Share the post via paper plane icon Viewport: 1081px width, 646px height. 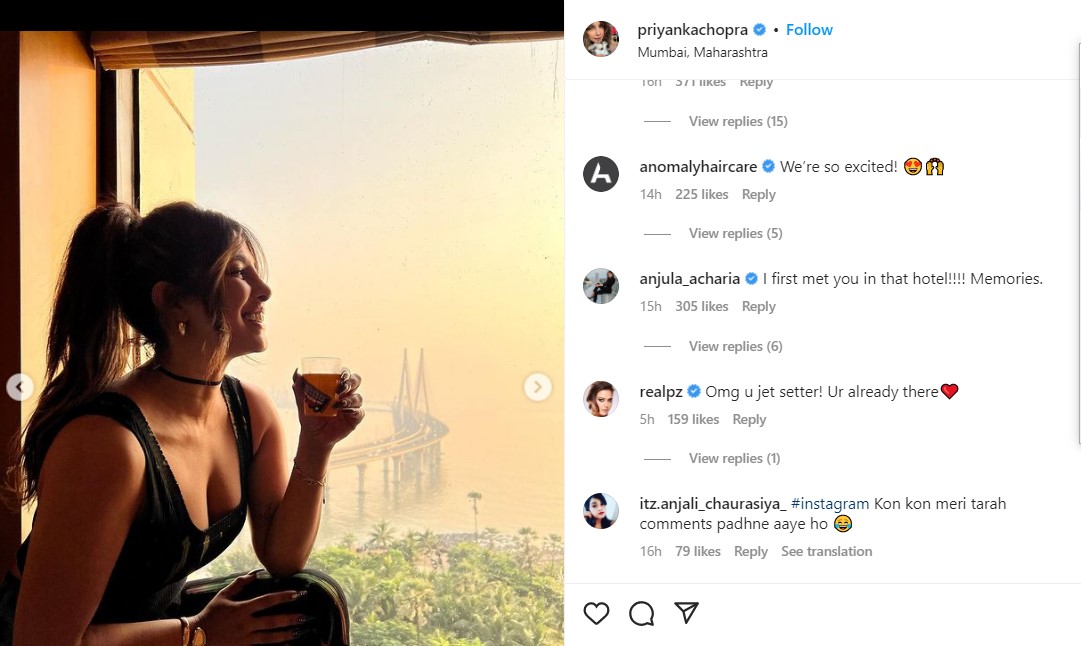[x=686, y=612]
